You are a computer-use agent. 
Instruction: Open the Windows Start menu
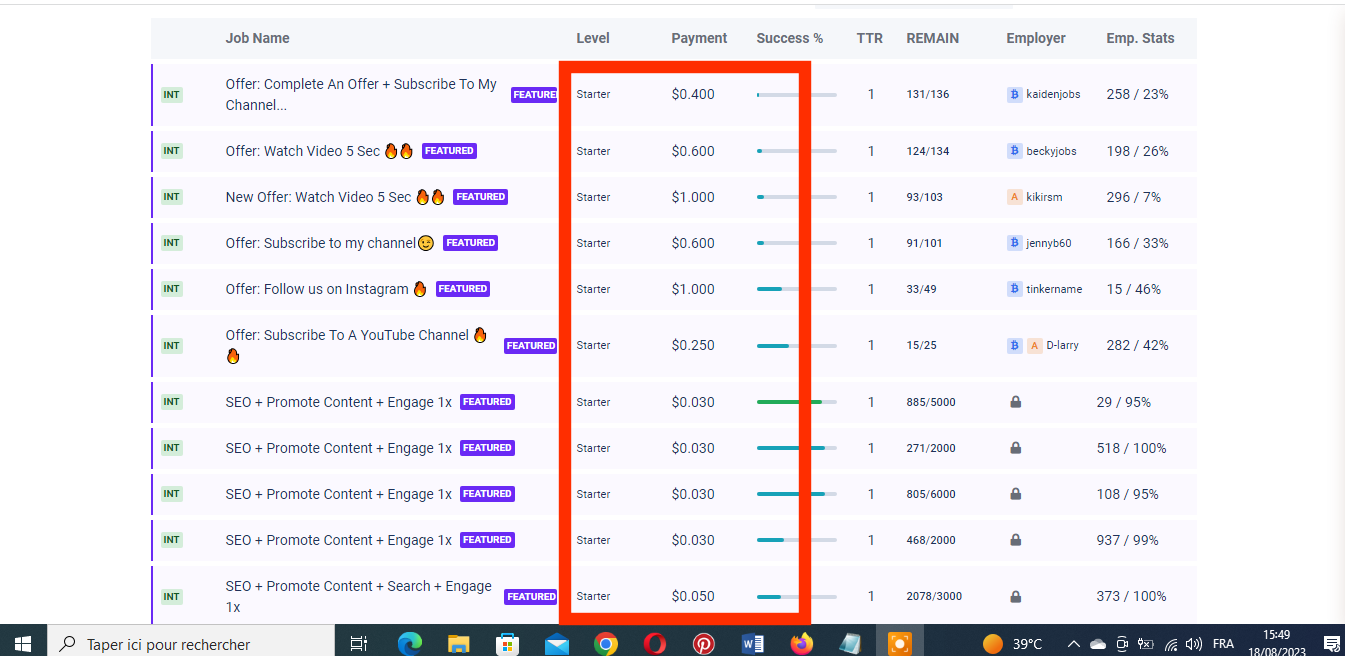click(x=23, y=643)
